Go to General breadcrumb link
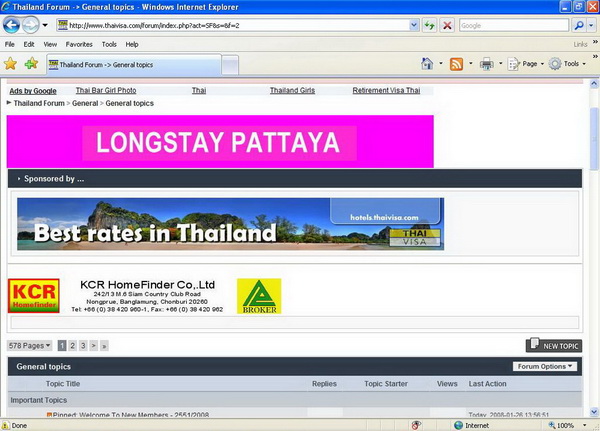 tap(85, 103)
